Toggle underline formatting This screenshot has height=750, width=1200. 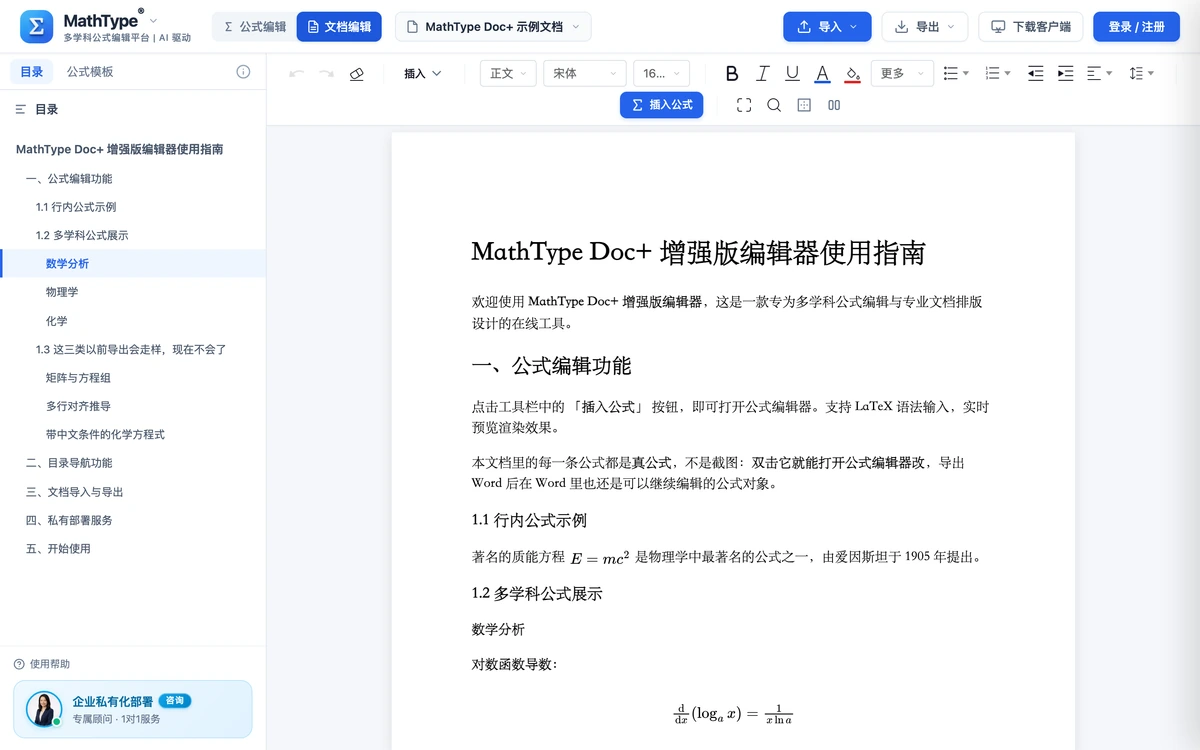point(792,74)
